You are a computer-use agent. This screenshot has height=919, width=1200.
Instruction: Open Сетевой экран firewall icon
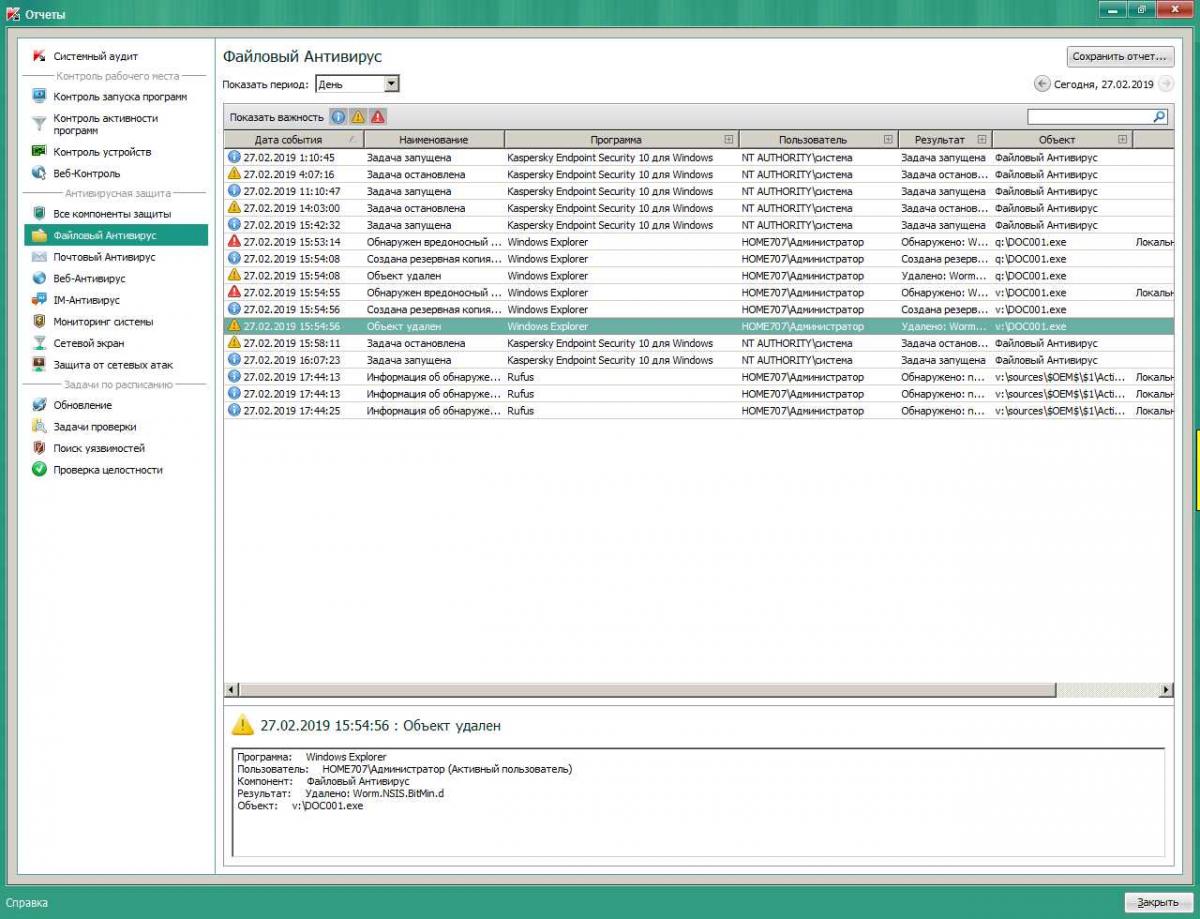(39, 343)
